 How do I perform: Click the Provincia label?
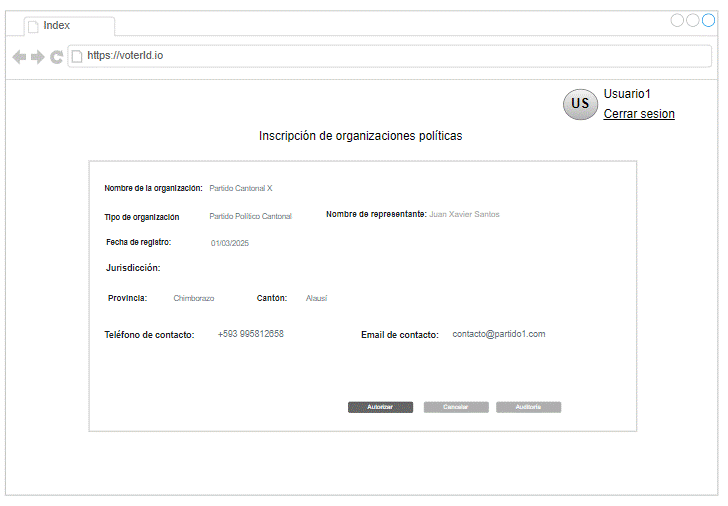click(127, 298)
